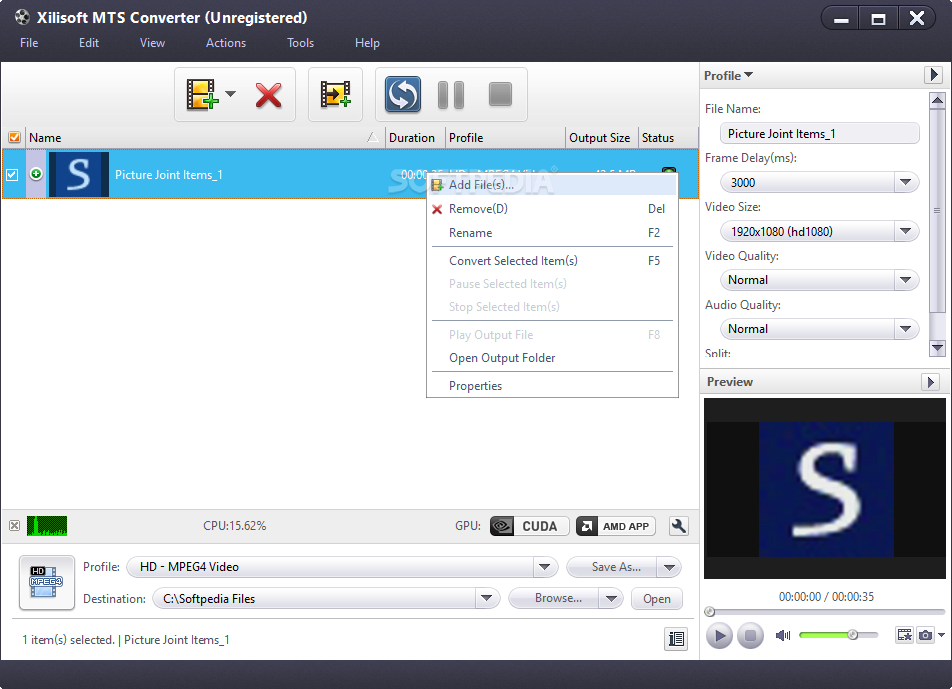Open the Video Size 1920x1080 dropdown

pos(905,231)
